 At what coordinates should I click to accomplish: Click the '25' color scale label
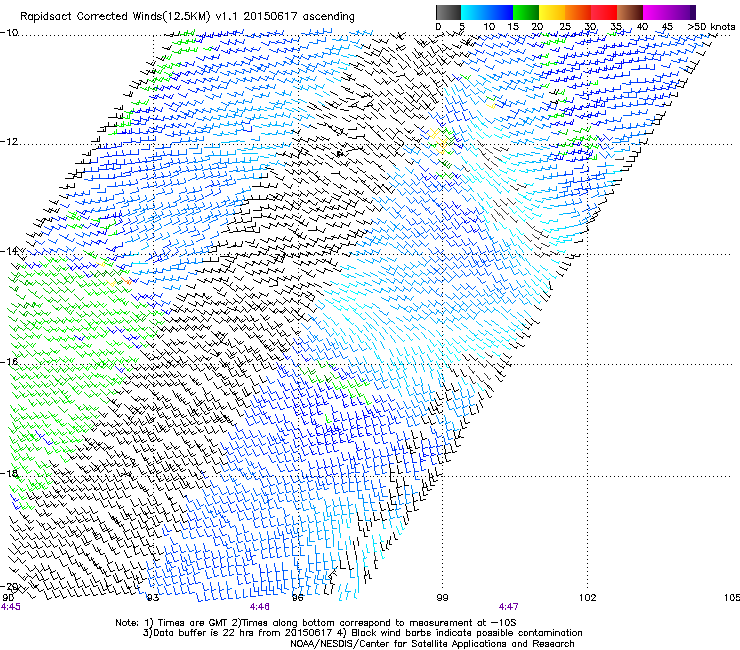pyautogui.click(x=564, y=27)
